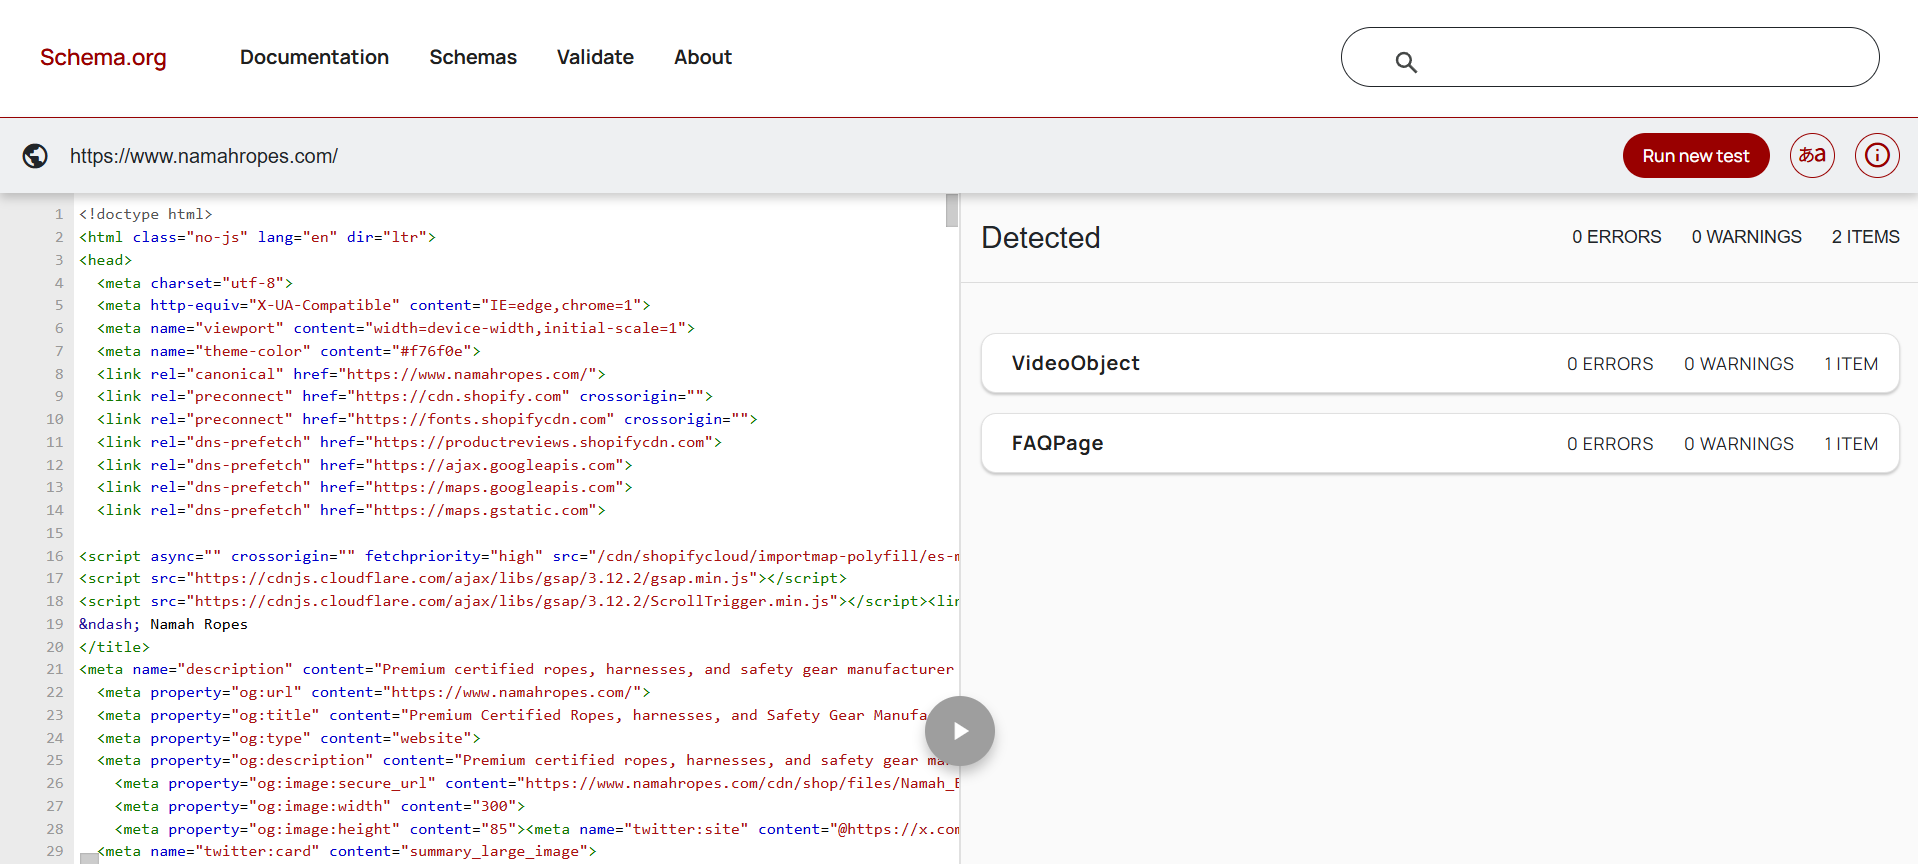Open the Validate menu item
1918x864 pixels.
coord(595,57)
